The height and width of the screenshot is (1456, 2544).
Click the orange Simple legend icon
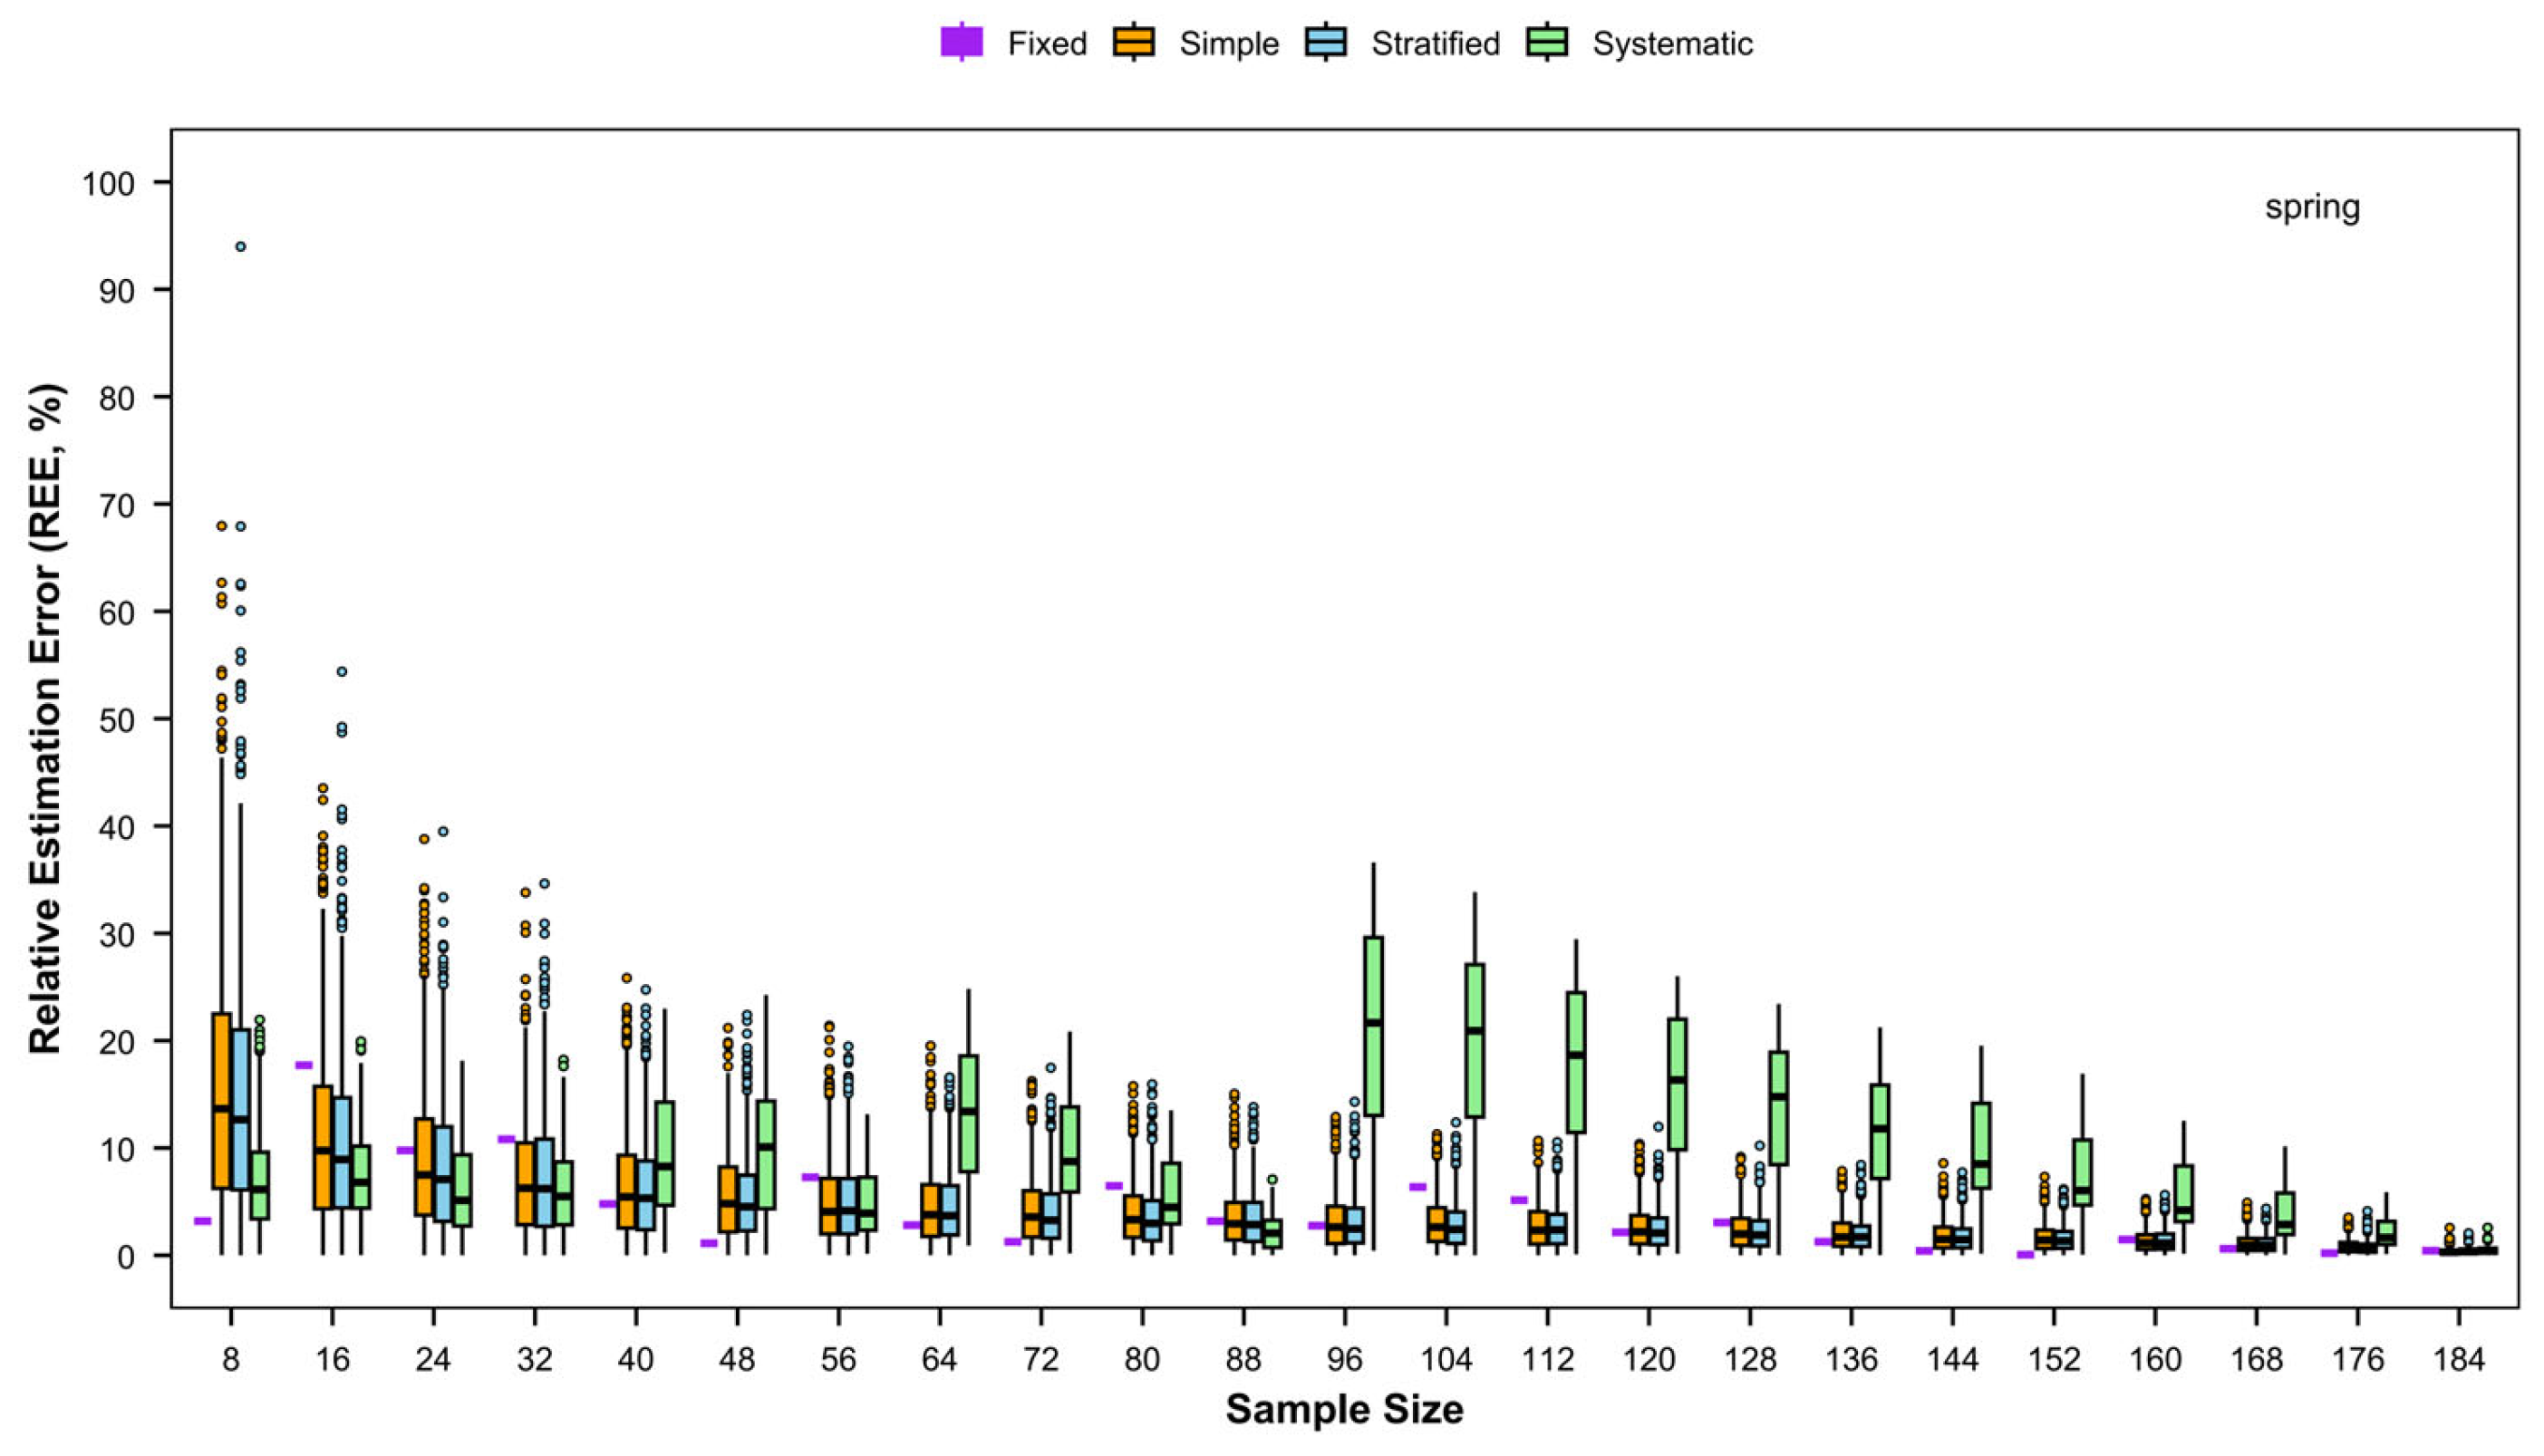[x=1134, y=43]
